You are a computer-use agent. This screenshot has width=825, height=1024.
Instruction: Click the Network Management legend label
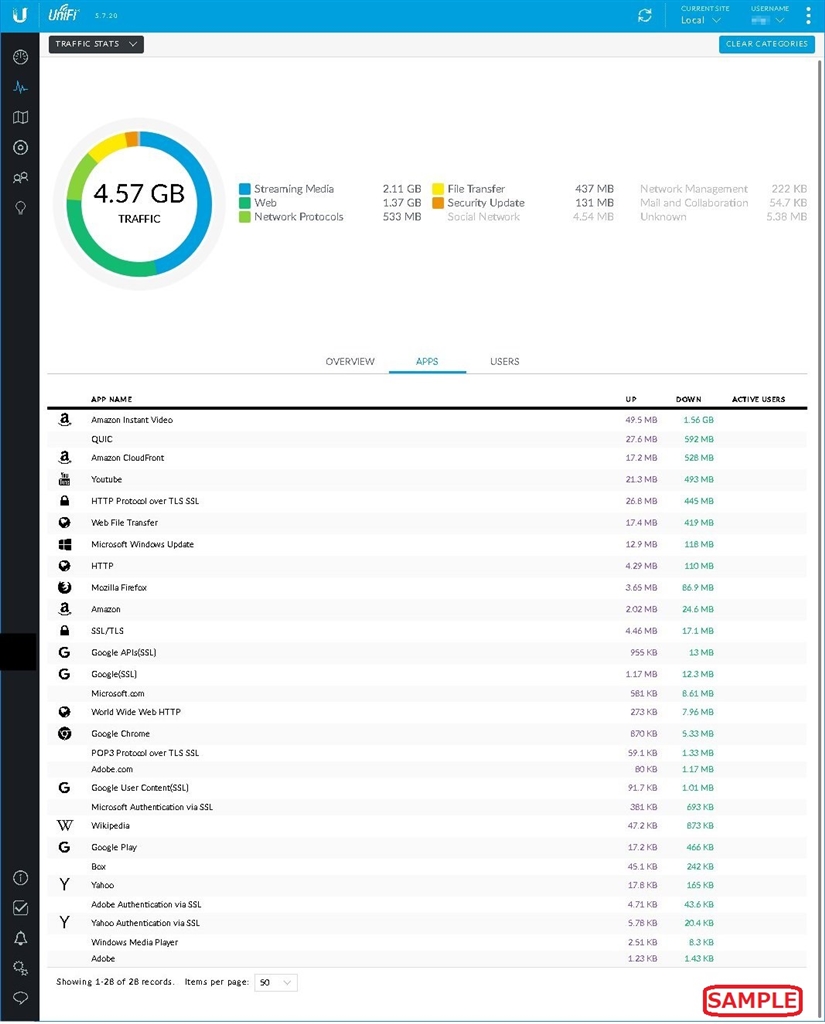(694, 189)
